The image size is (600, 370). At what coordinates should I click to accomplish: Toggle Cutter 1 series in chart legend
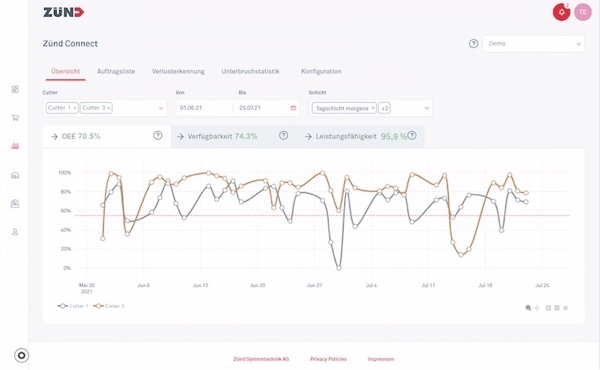[x=73, y=306]
